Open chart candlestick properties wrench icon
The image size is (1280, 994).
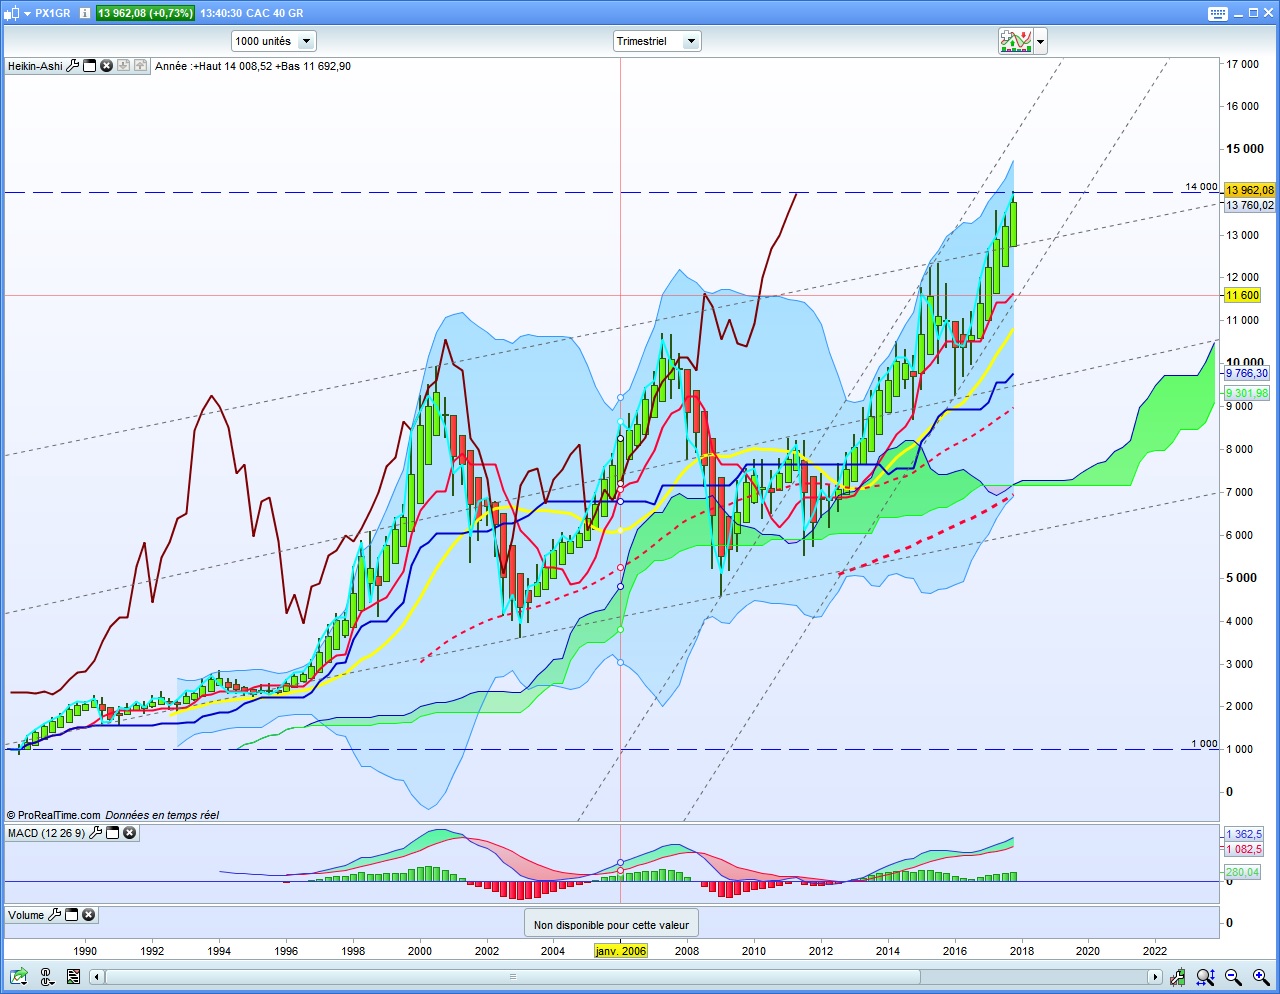[x=1179, y=977]
